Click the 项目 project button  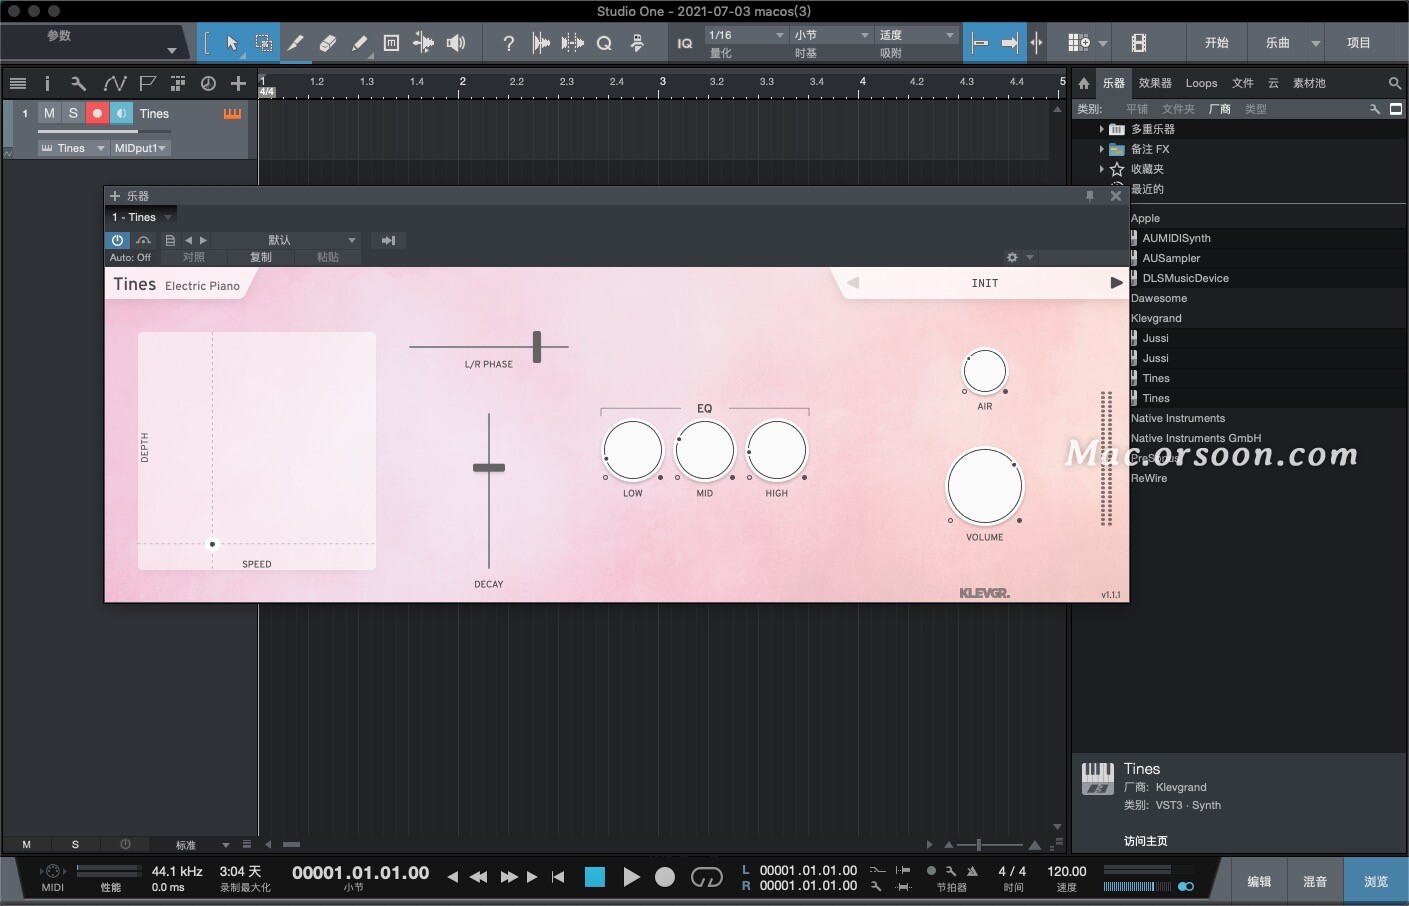click(x=1358, y=43)
